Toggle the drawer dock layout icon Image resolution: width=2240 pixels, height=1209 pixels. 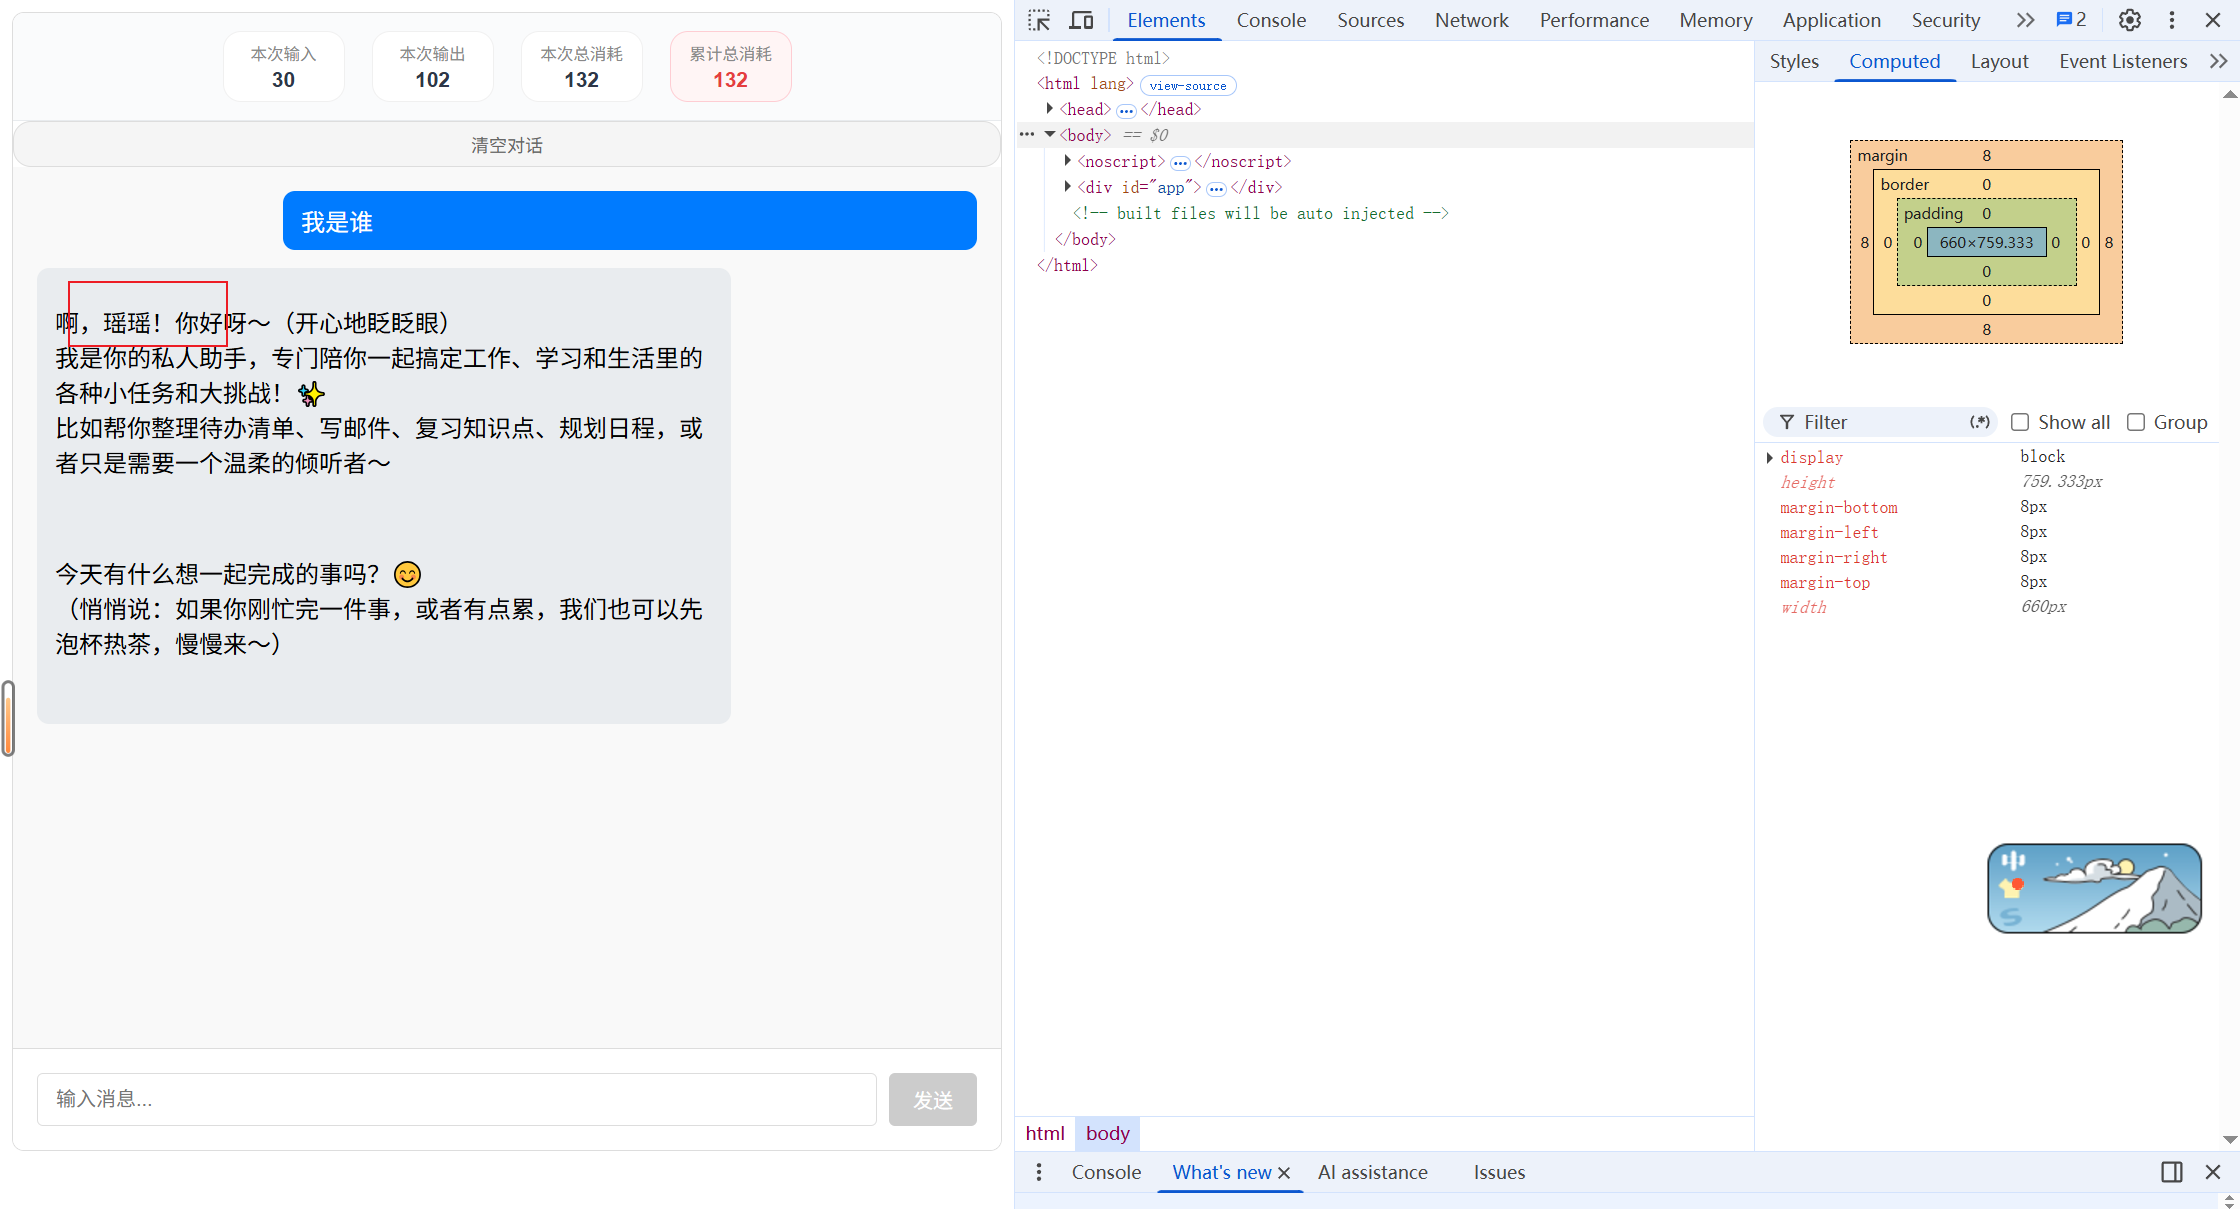[x=2172, y=1172]
